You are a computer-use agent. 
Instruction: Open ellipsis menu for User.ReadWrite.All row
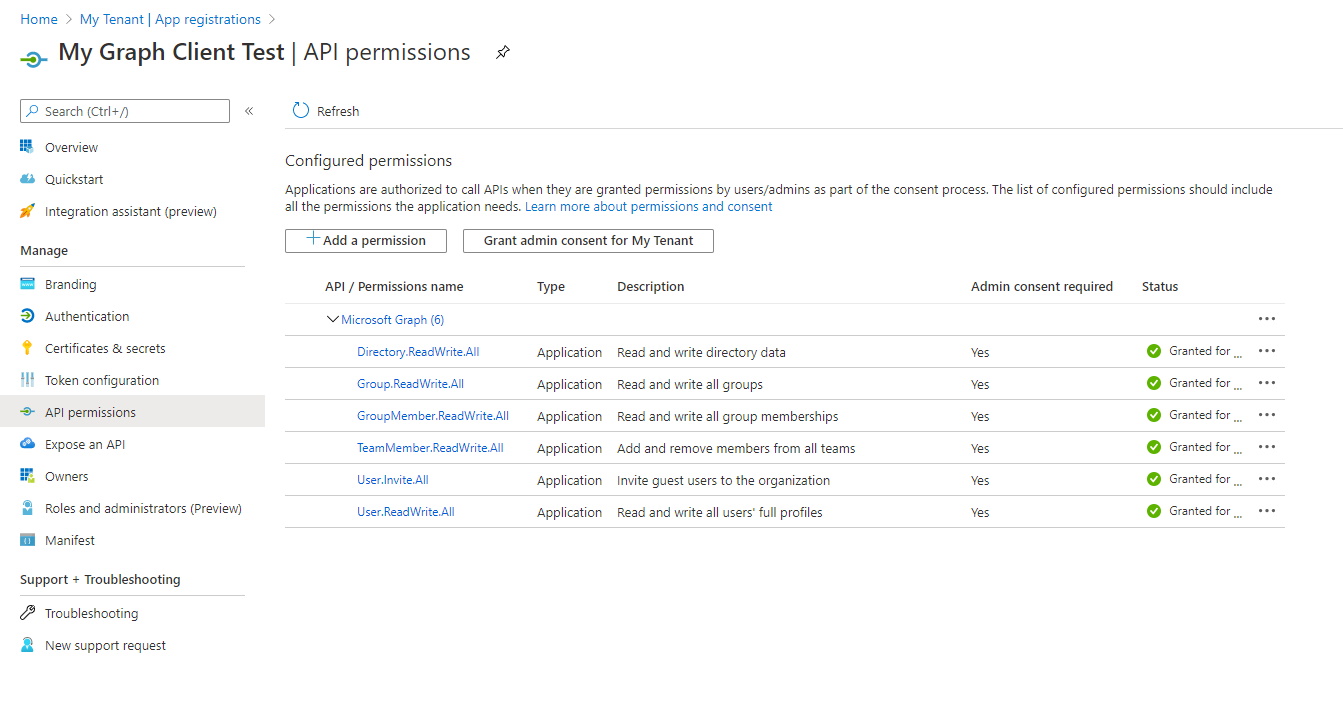(1267, 511)
